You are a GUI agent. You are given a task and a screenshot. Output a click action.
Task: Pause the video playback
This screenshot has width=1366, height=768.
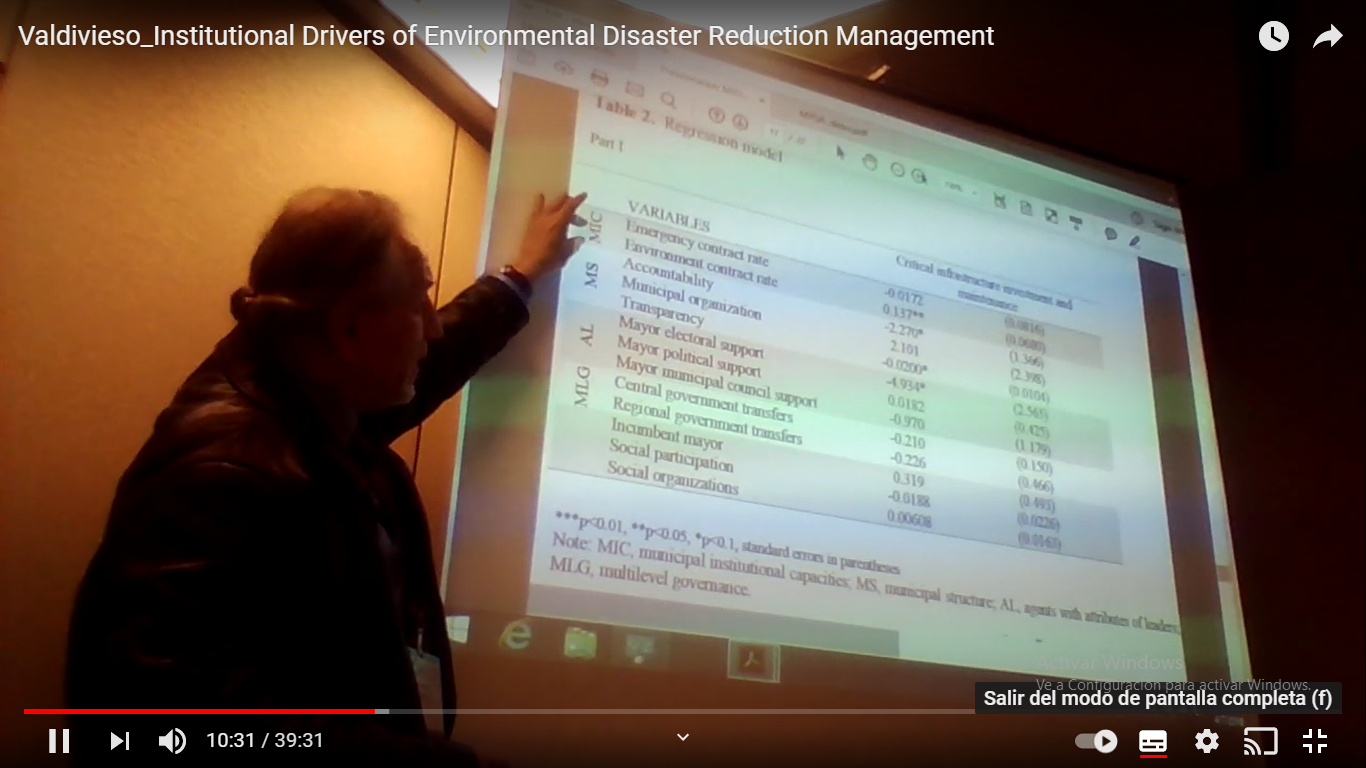pos(59,741)
